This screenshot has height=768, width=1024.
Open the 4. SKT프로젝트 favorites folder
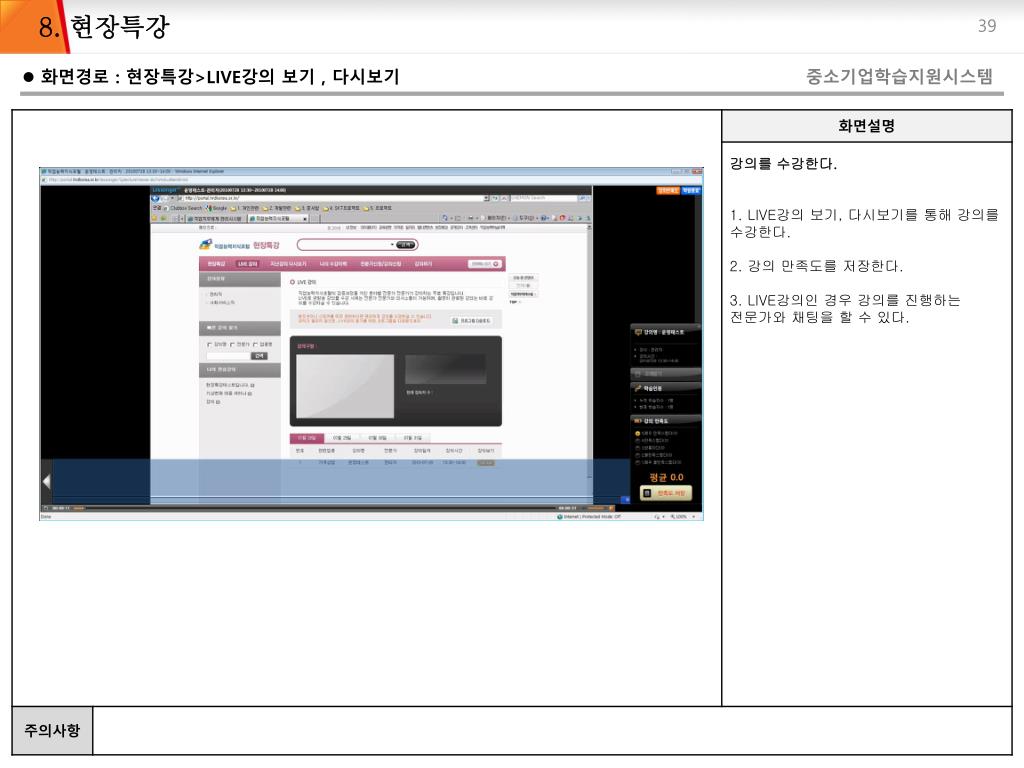tap(342, 208)
